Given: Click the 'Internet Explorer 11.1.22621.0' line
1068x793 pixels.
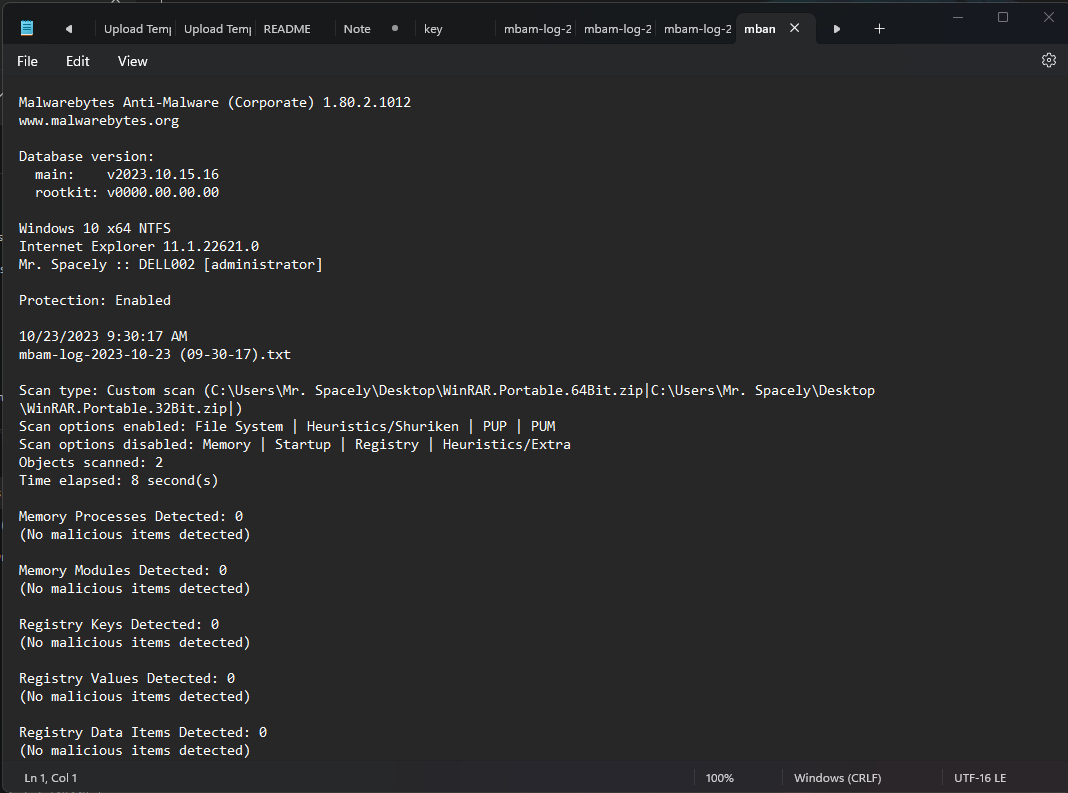Looking at the screenshot, I should point(139,246).
